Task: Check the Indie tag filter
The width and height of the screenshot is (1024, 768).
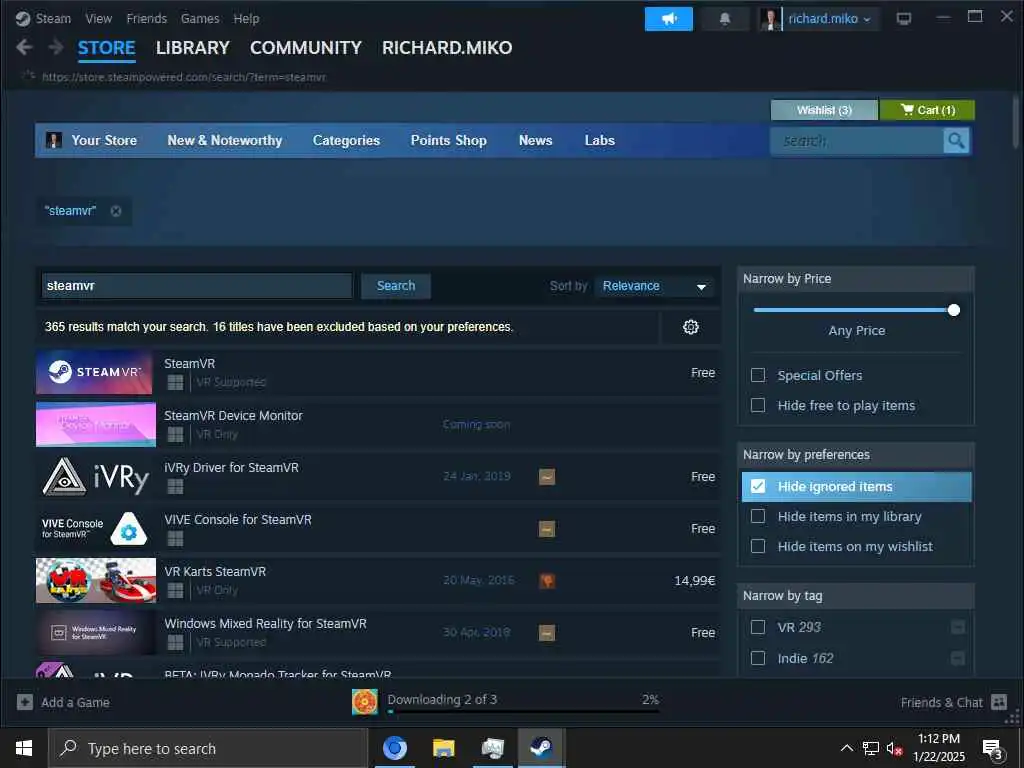Action: pos(758,658)
